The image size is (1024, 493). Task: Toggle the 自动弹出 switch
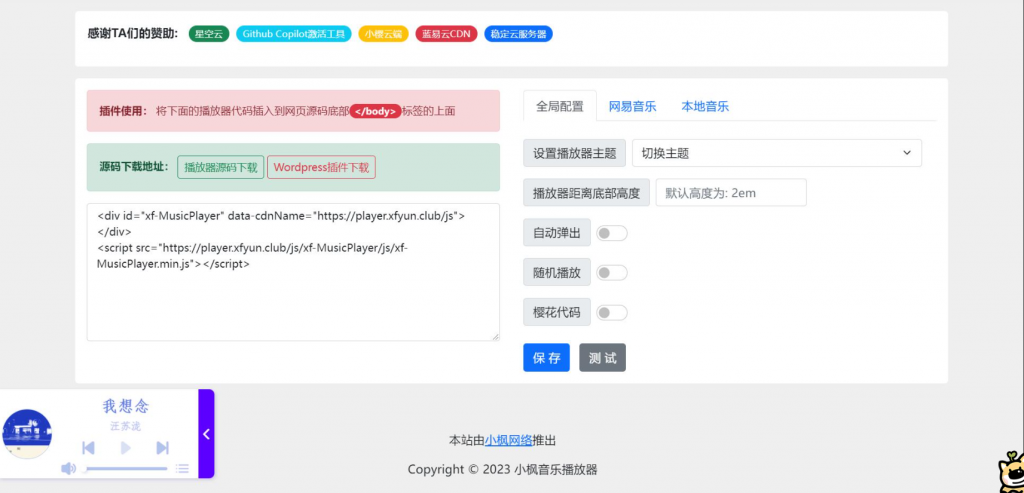[x=612, y=233]
